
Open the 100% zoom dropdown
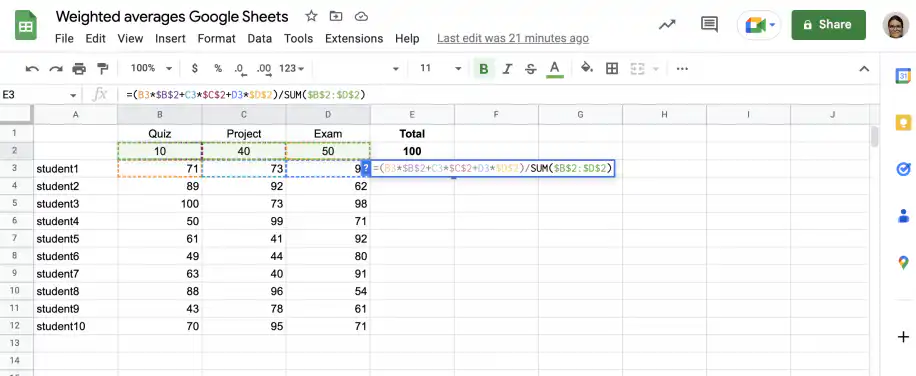pyautogui.click(x=151, y=68)
